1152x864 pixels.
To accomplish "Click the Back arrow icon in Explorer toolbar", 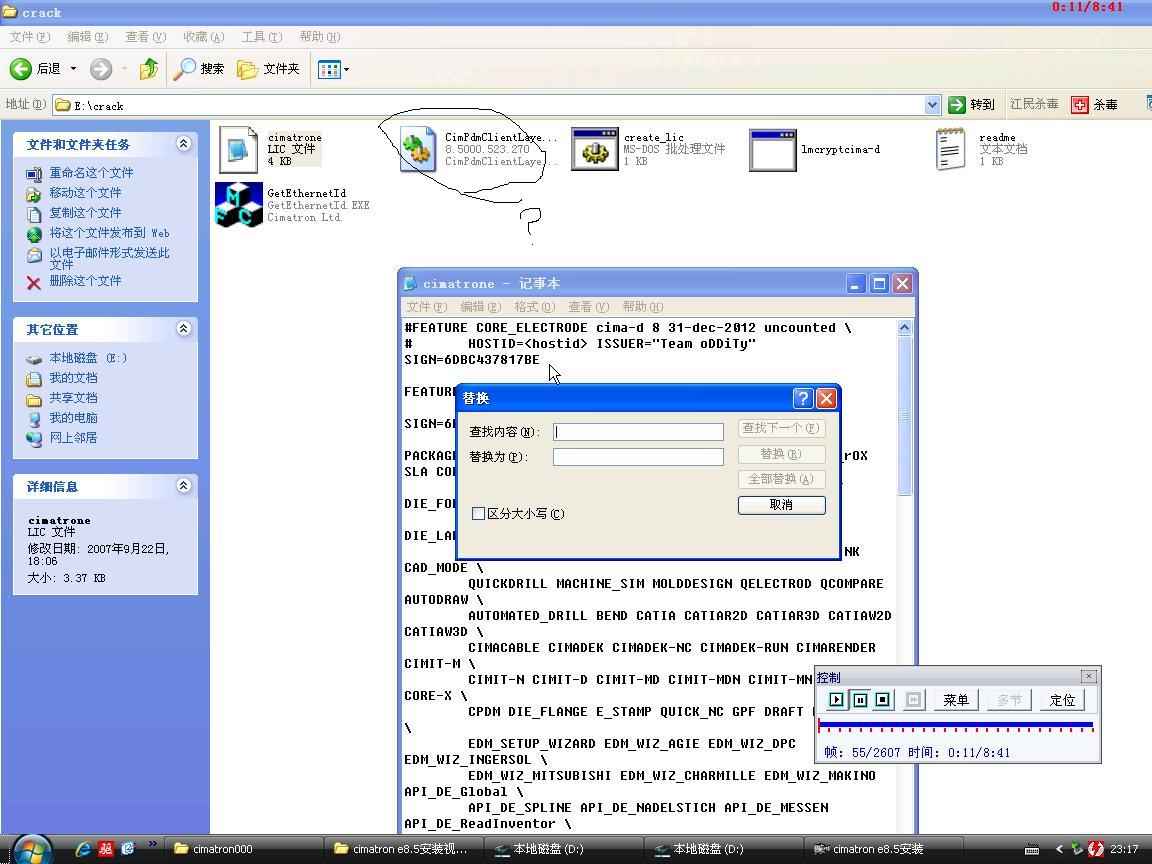I will [21, 69].
